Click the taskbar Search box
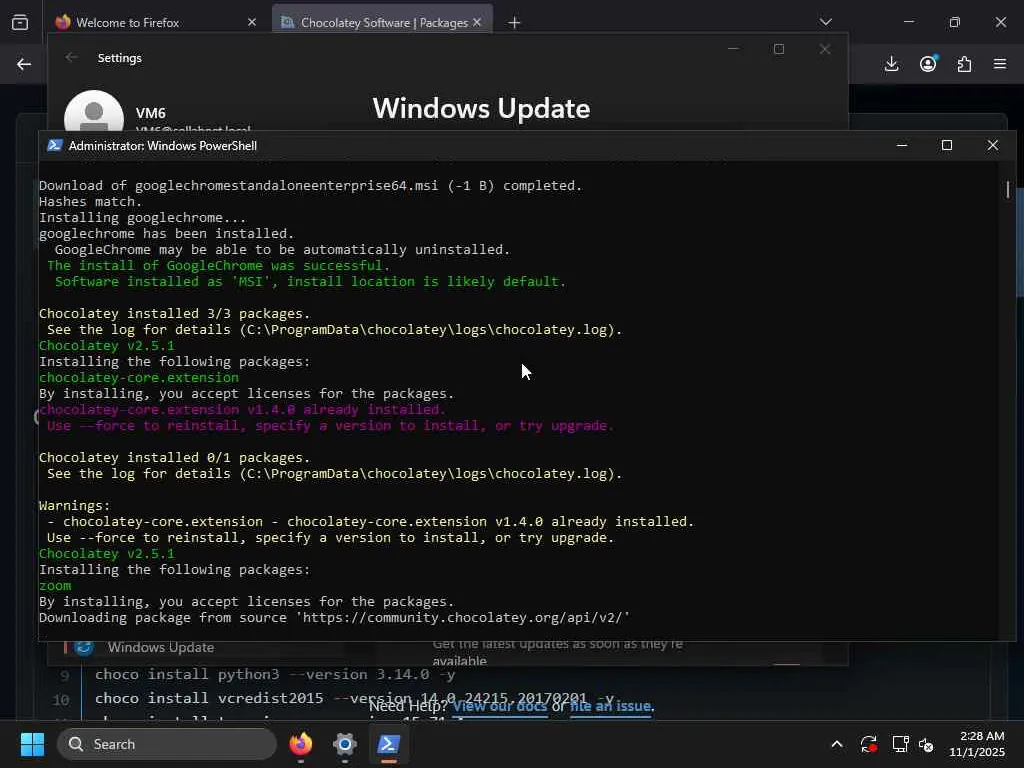Image resolution: width=1024 pixels, height=768 pixels. click(x=167, y=744)
